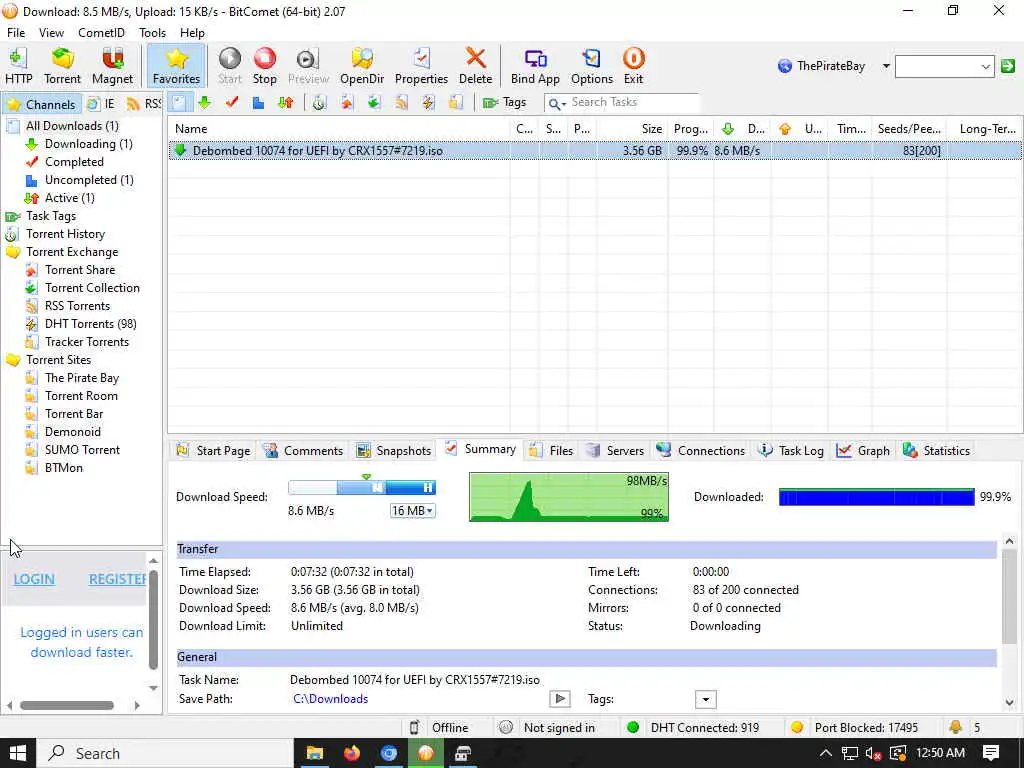
Task: Show all downloads filter icon in task toolbar
Action: pyautogui.click(x=180, y=103)
